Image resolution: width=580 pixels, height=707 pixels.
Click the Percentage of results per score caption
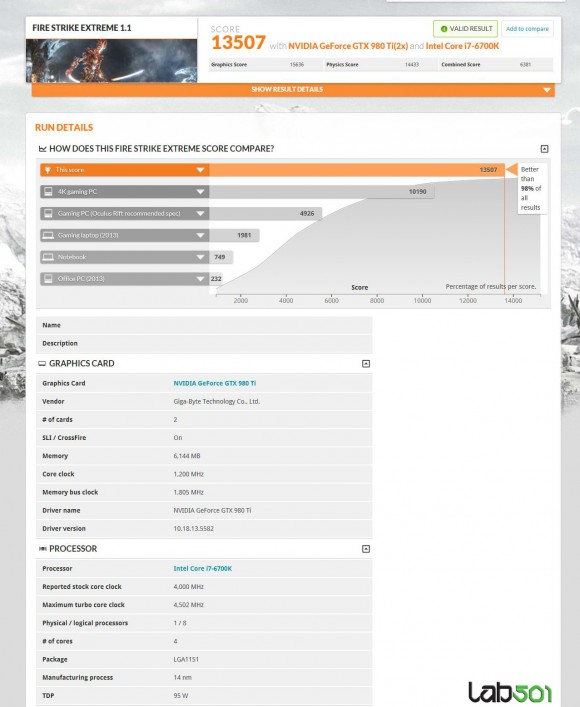[491, 287]
